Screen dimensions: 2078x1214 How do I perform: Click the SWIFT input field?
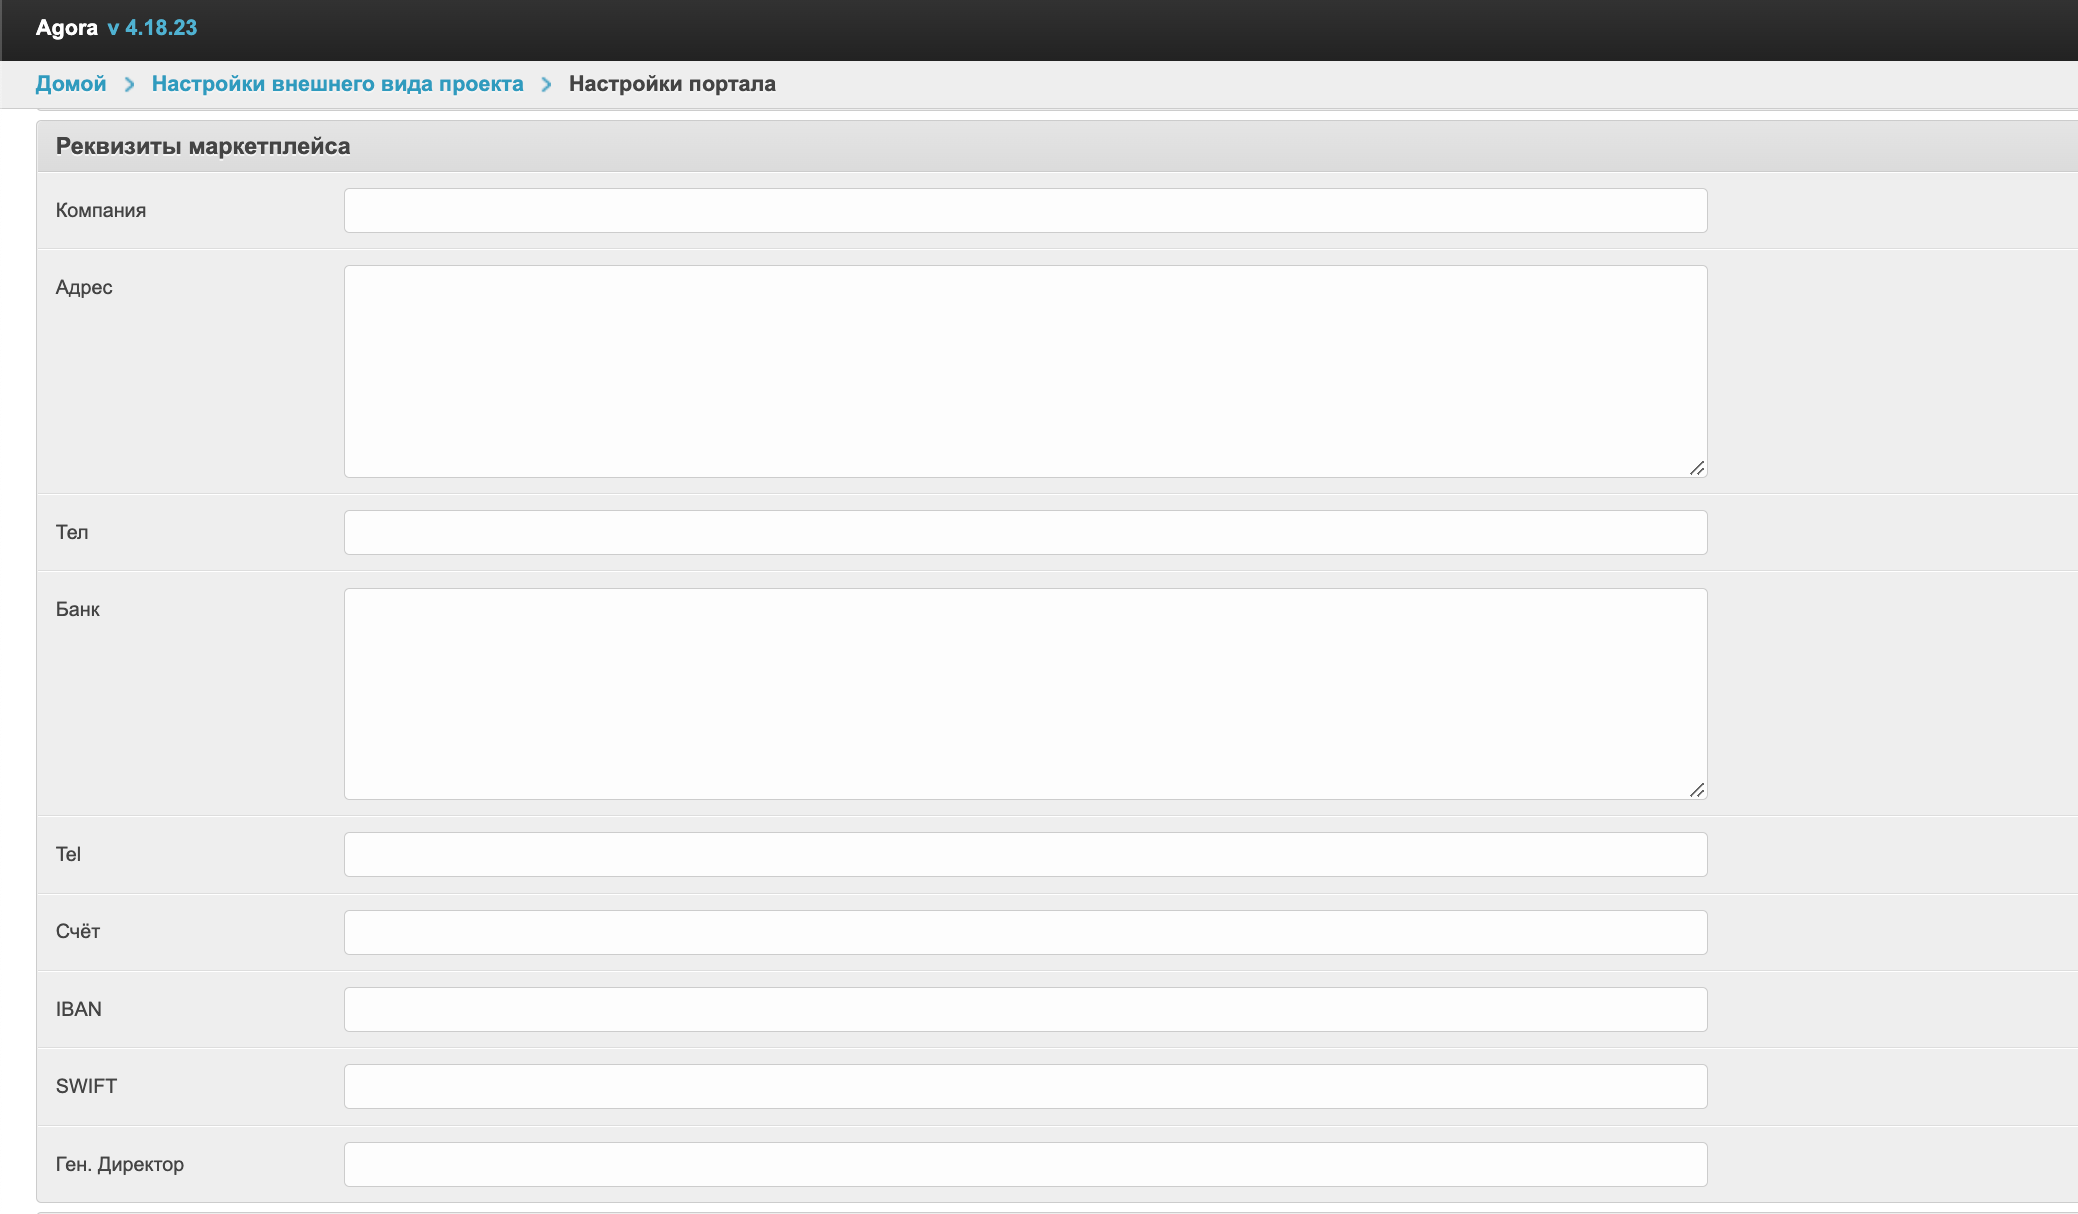point(1025,1087)
